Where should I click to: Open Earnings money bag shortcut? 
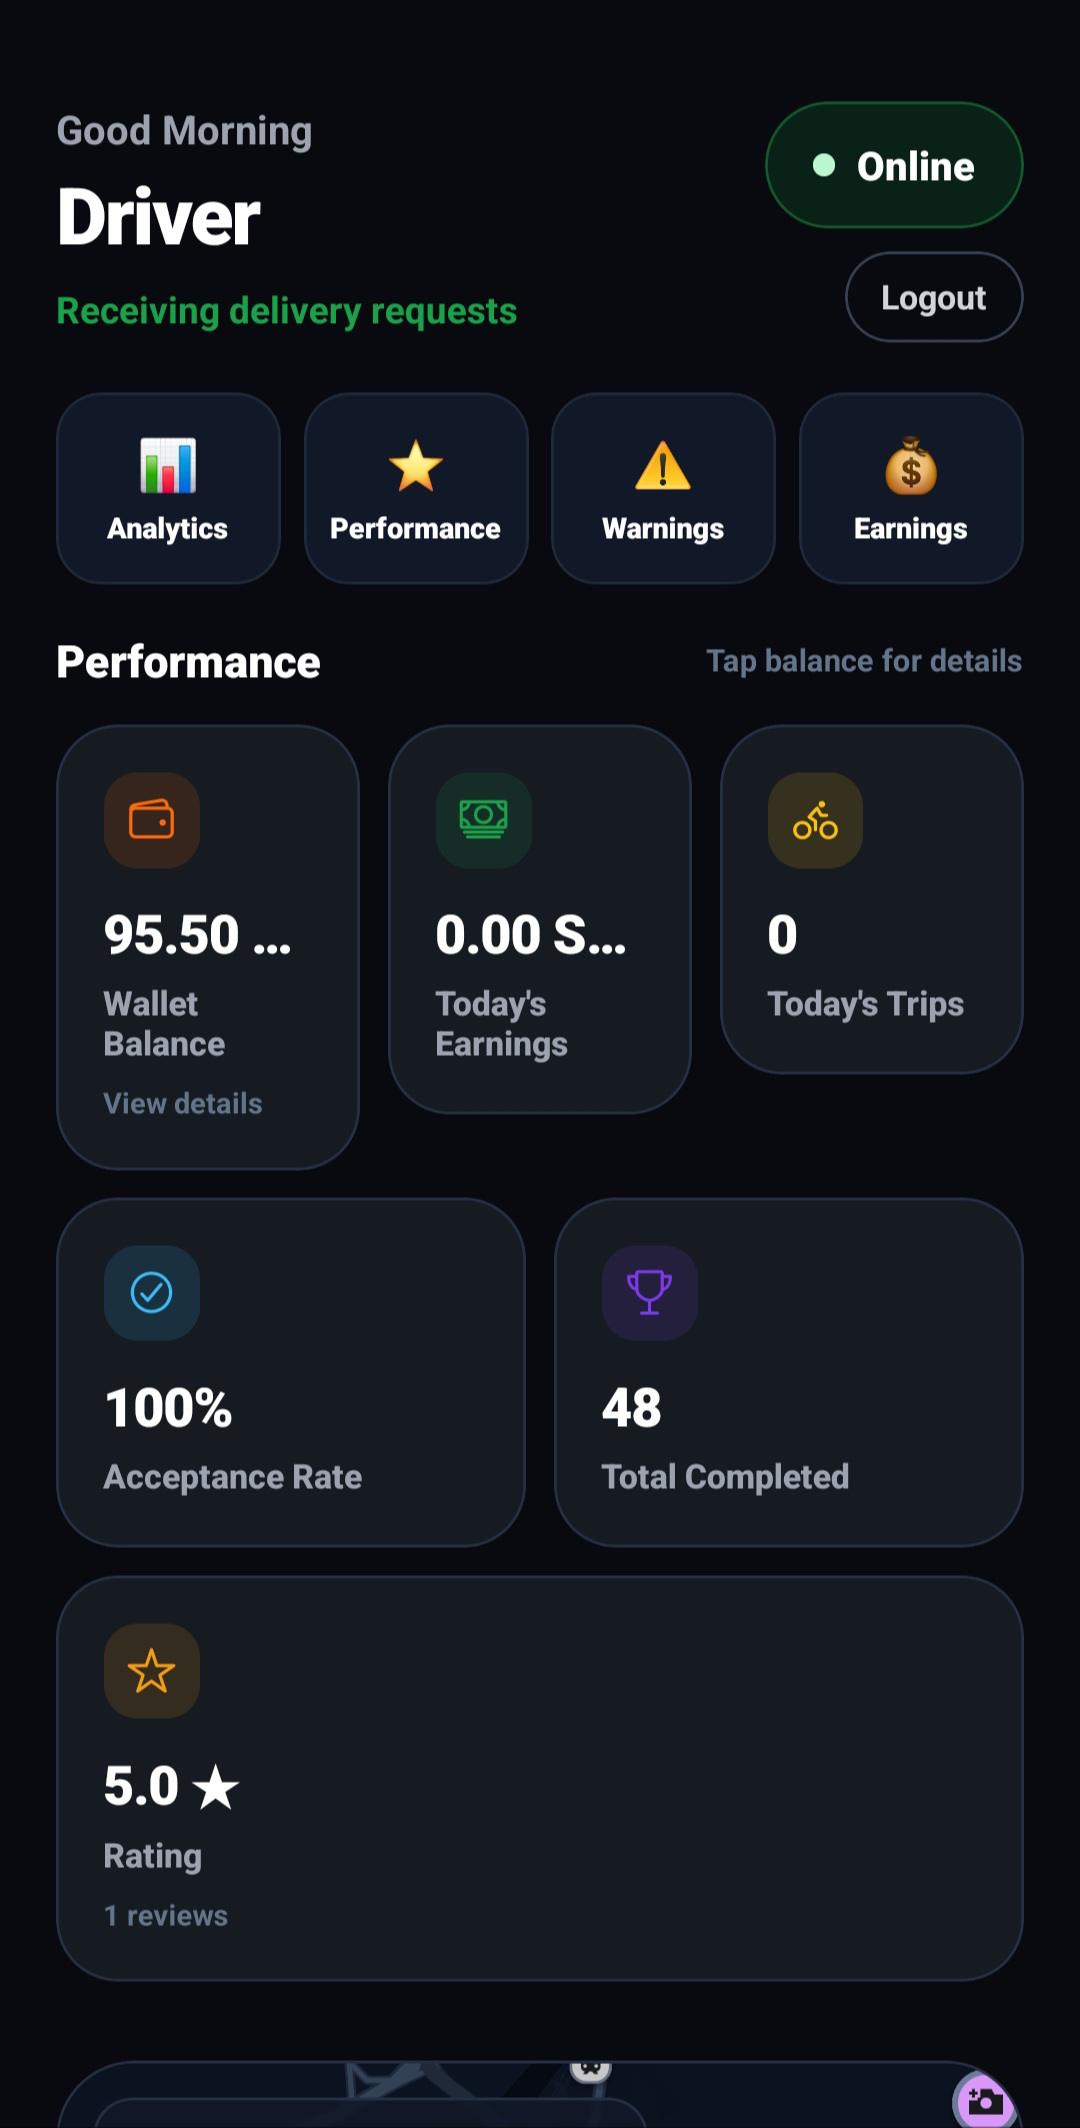pyautogui.click(x=911, y=488)
